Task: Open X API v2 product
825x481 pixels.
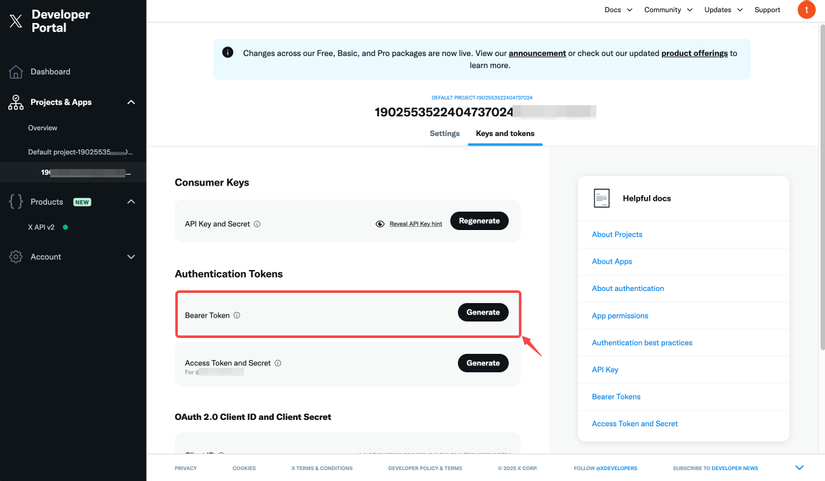Action: pos(41,227)
